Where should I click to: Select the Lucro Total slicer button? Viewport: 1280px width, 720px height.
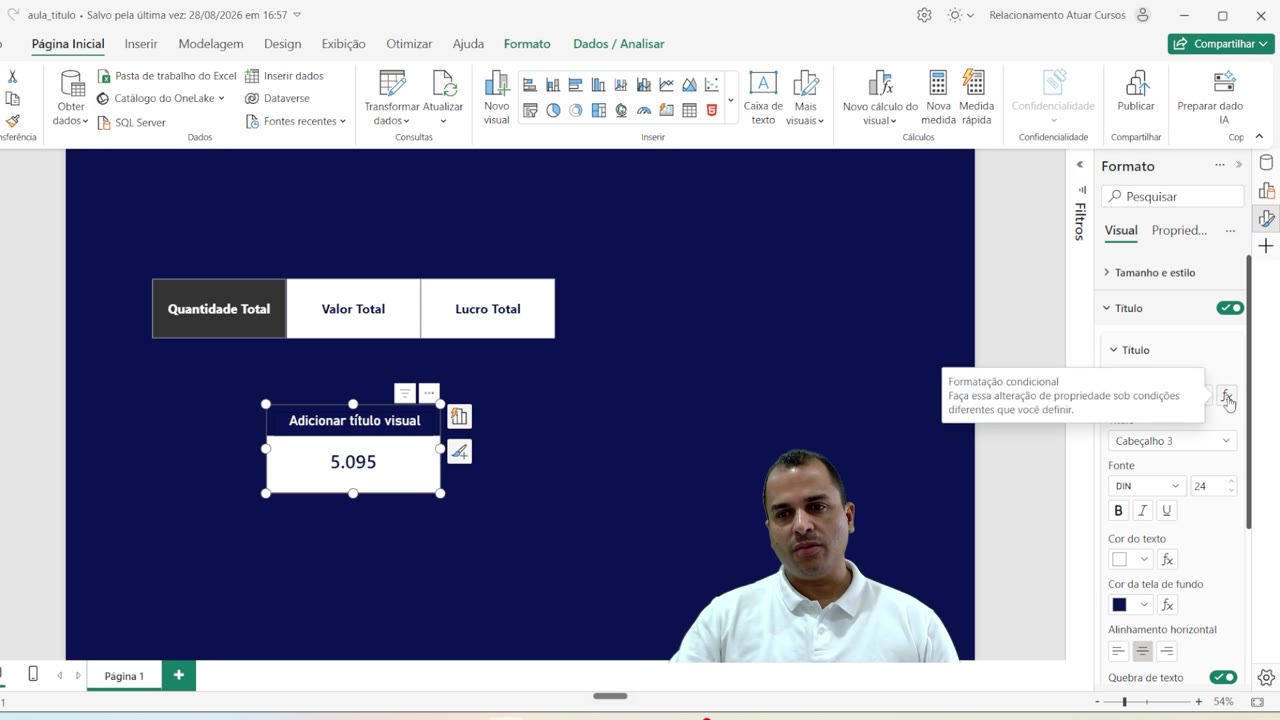coord(488,309)
